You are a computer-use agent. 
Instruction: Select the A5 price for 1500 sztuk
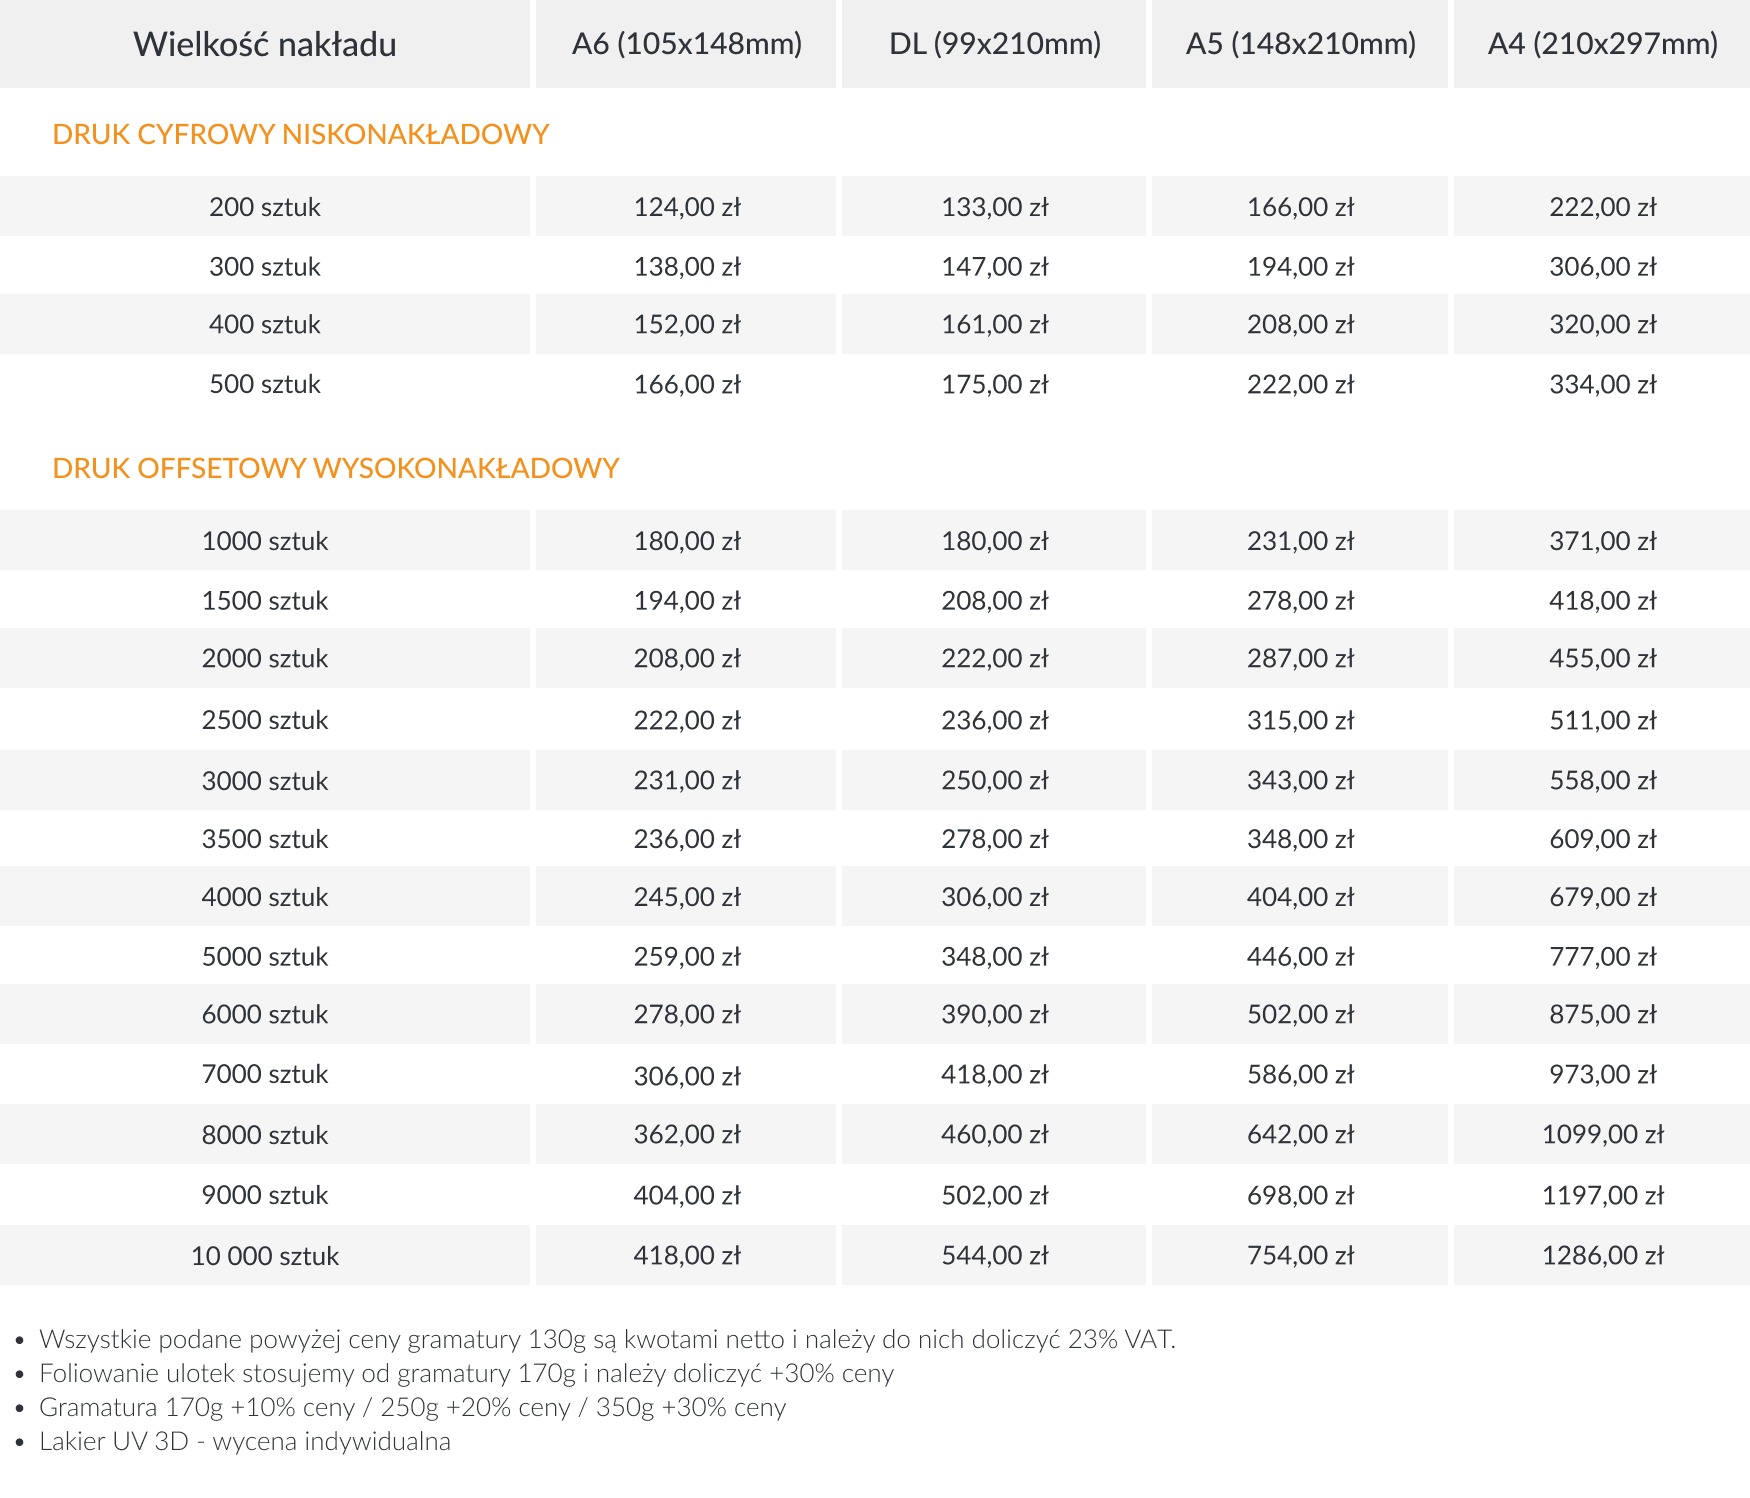coord(1301,601)
